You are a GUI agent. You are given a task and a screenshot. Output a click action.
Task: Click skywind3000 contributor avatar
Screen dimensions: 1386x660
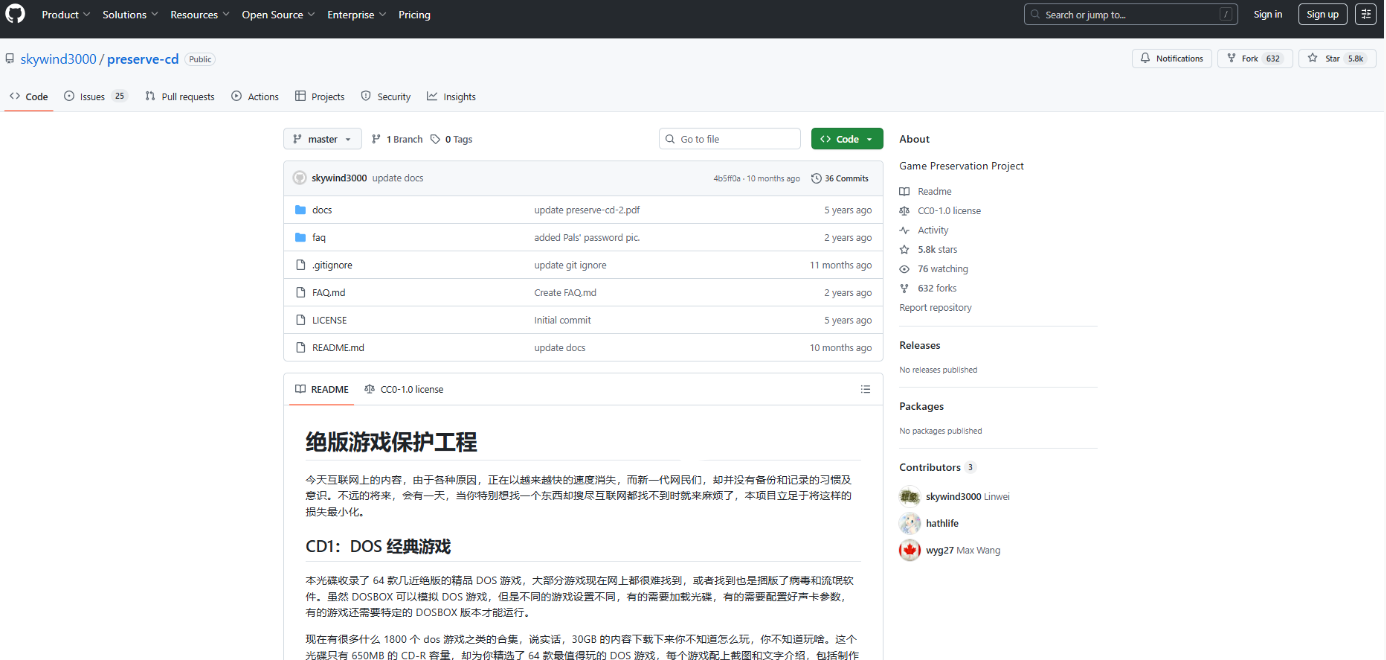point(909,497)
